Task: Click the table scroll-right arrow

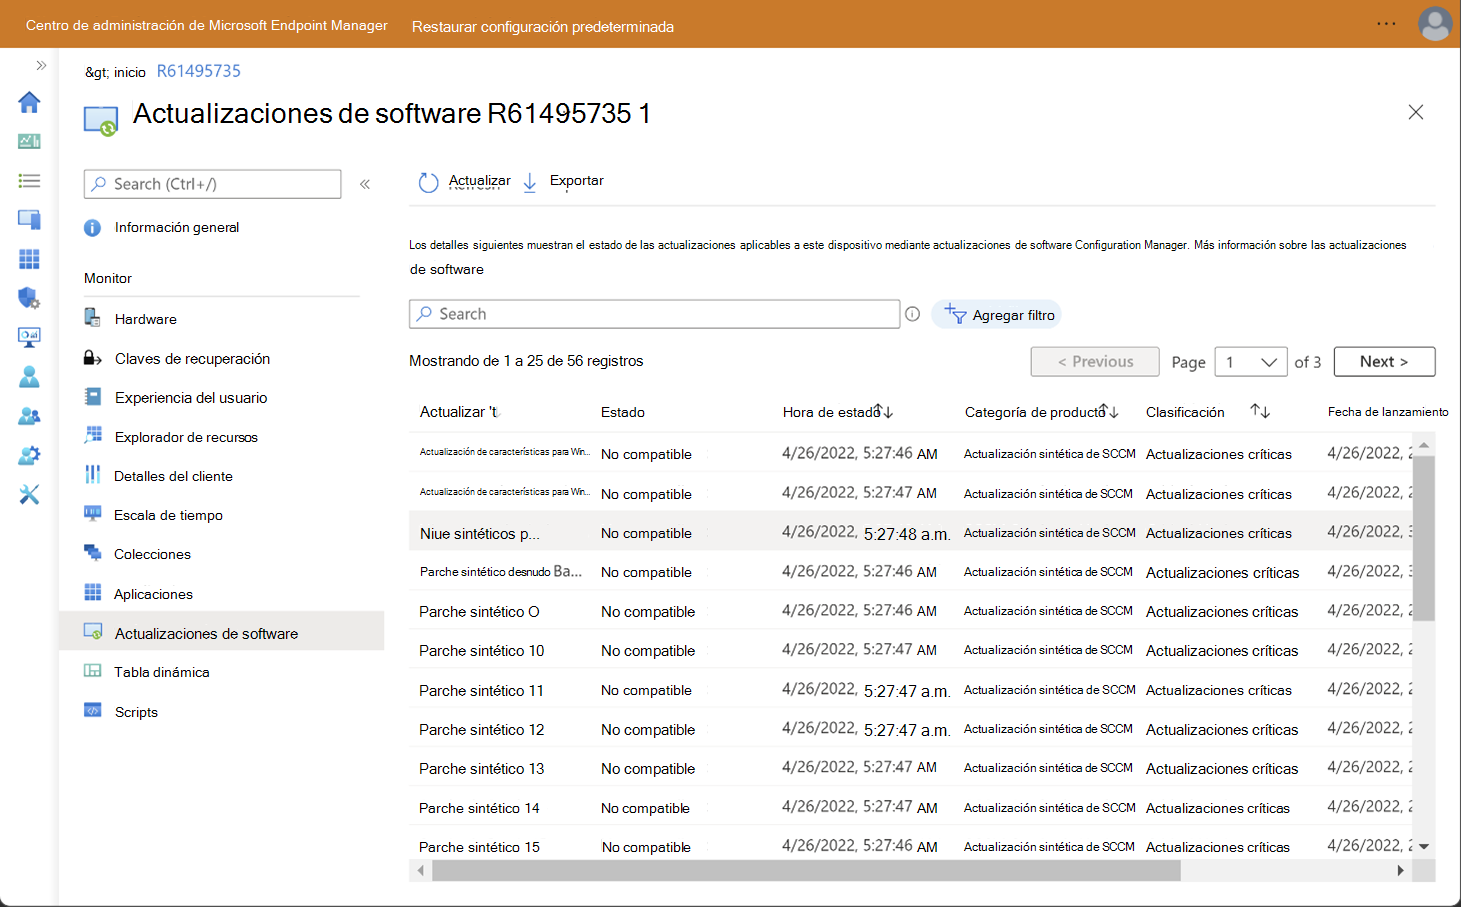Action: (1400, 871)
